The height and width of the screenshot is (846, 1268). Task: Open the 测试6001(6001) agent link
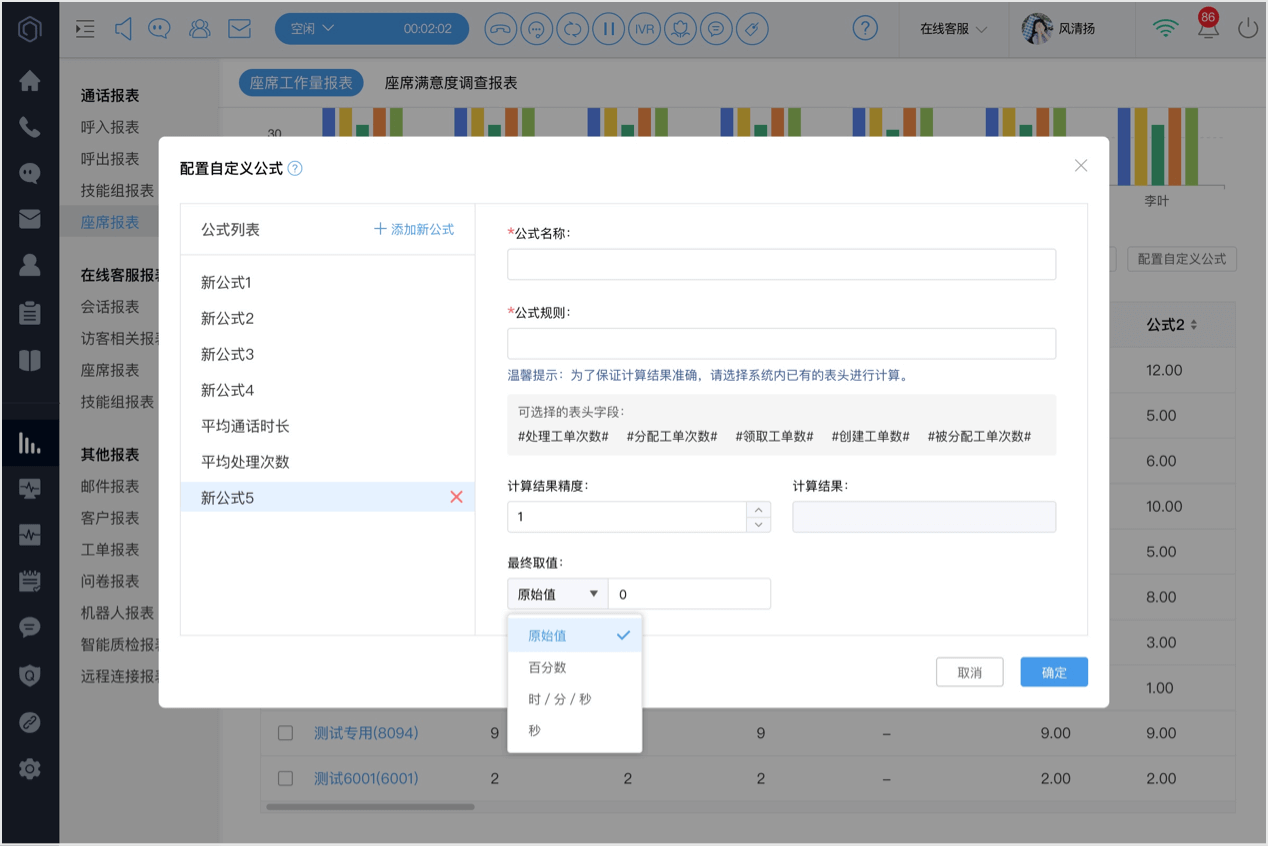366,778
